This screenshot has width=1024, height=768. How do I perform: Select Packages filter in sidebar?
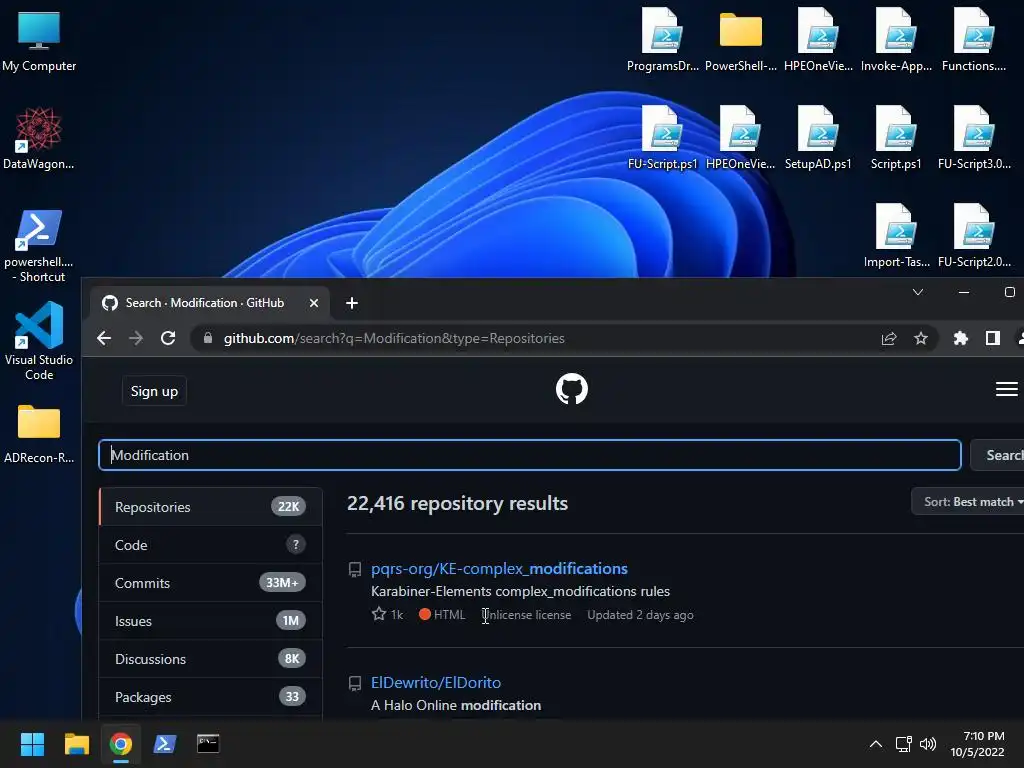click(x=210, y=697)
